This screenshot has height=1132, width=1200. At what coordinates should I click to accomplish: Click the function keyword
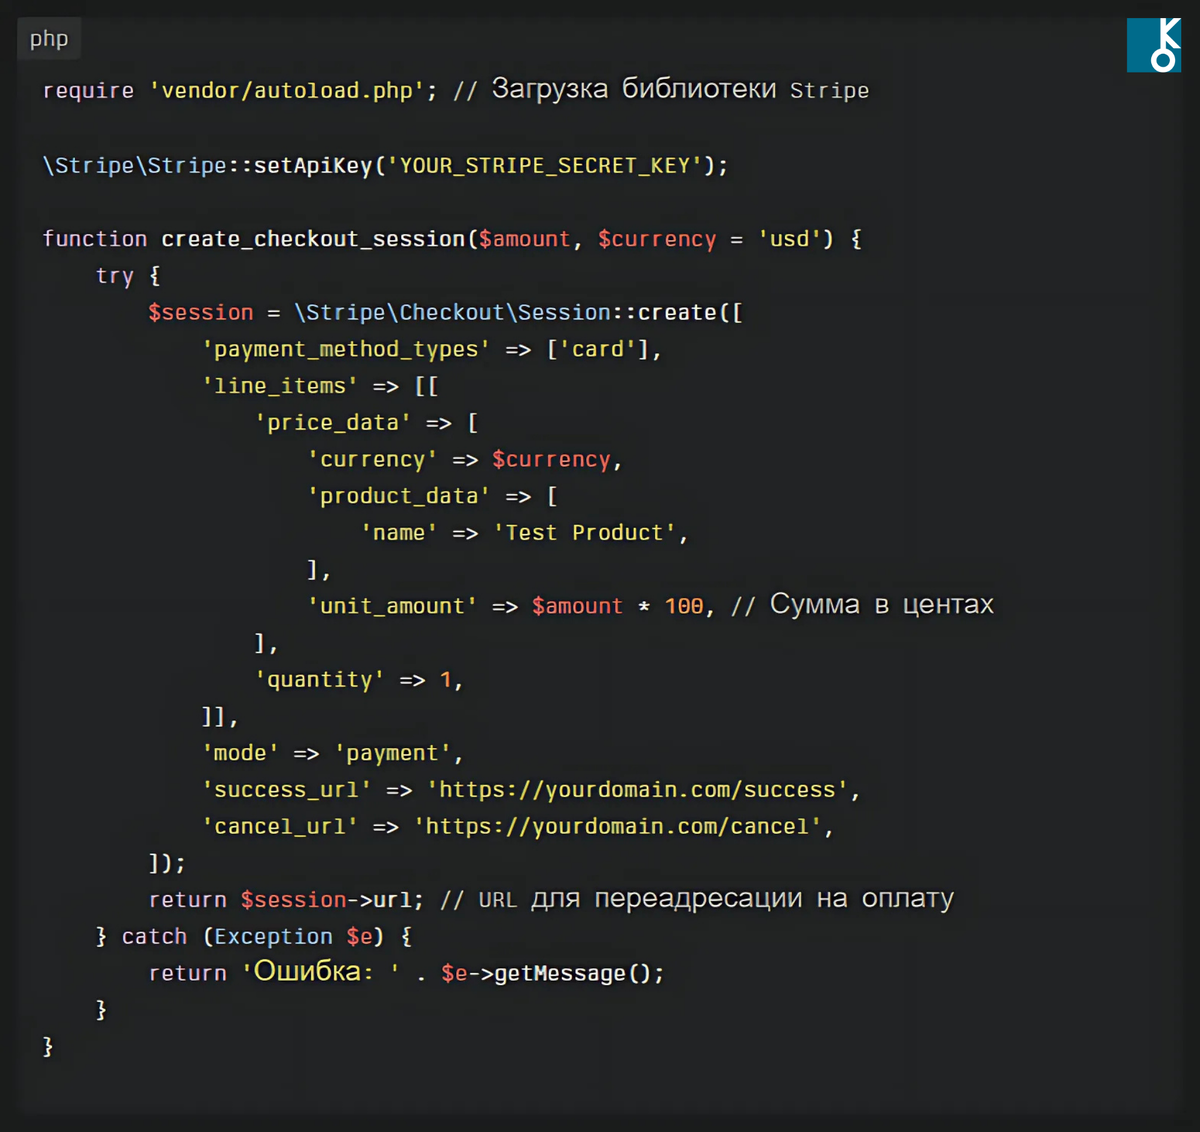tap(95, 239)
